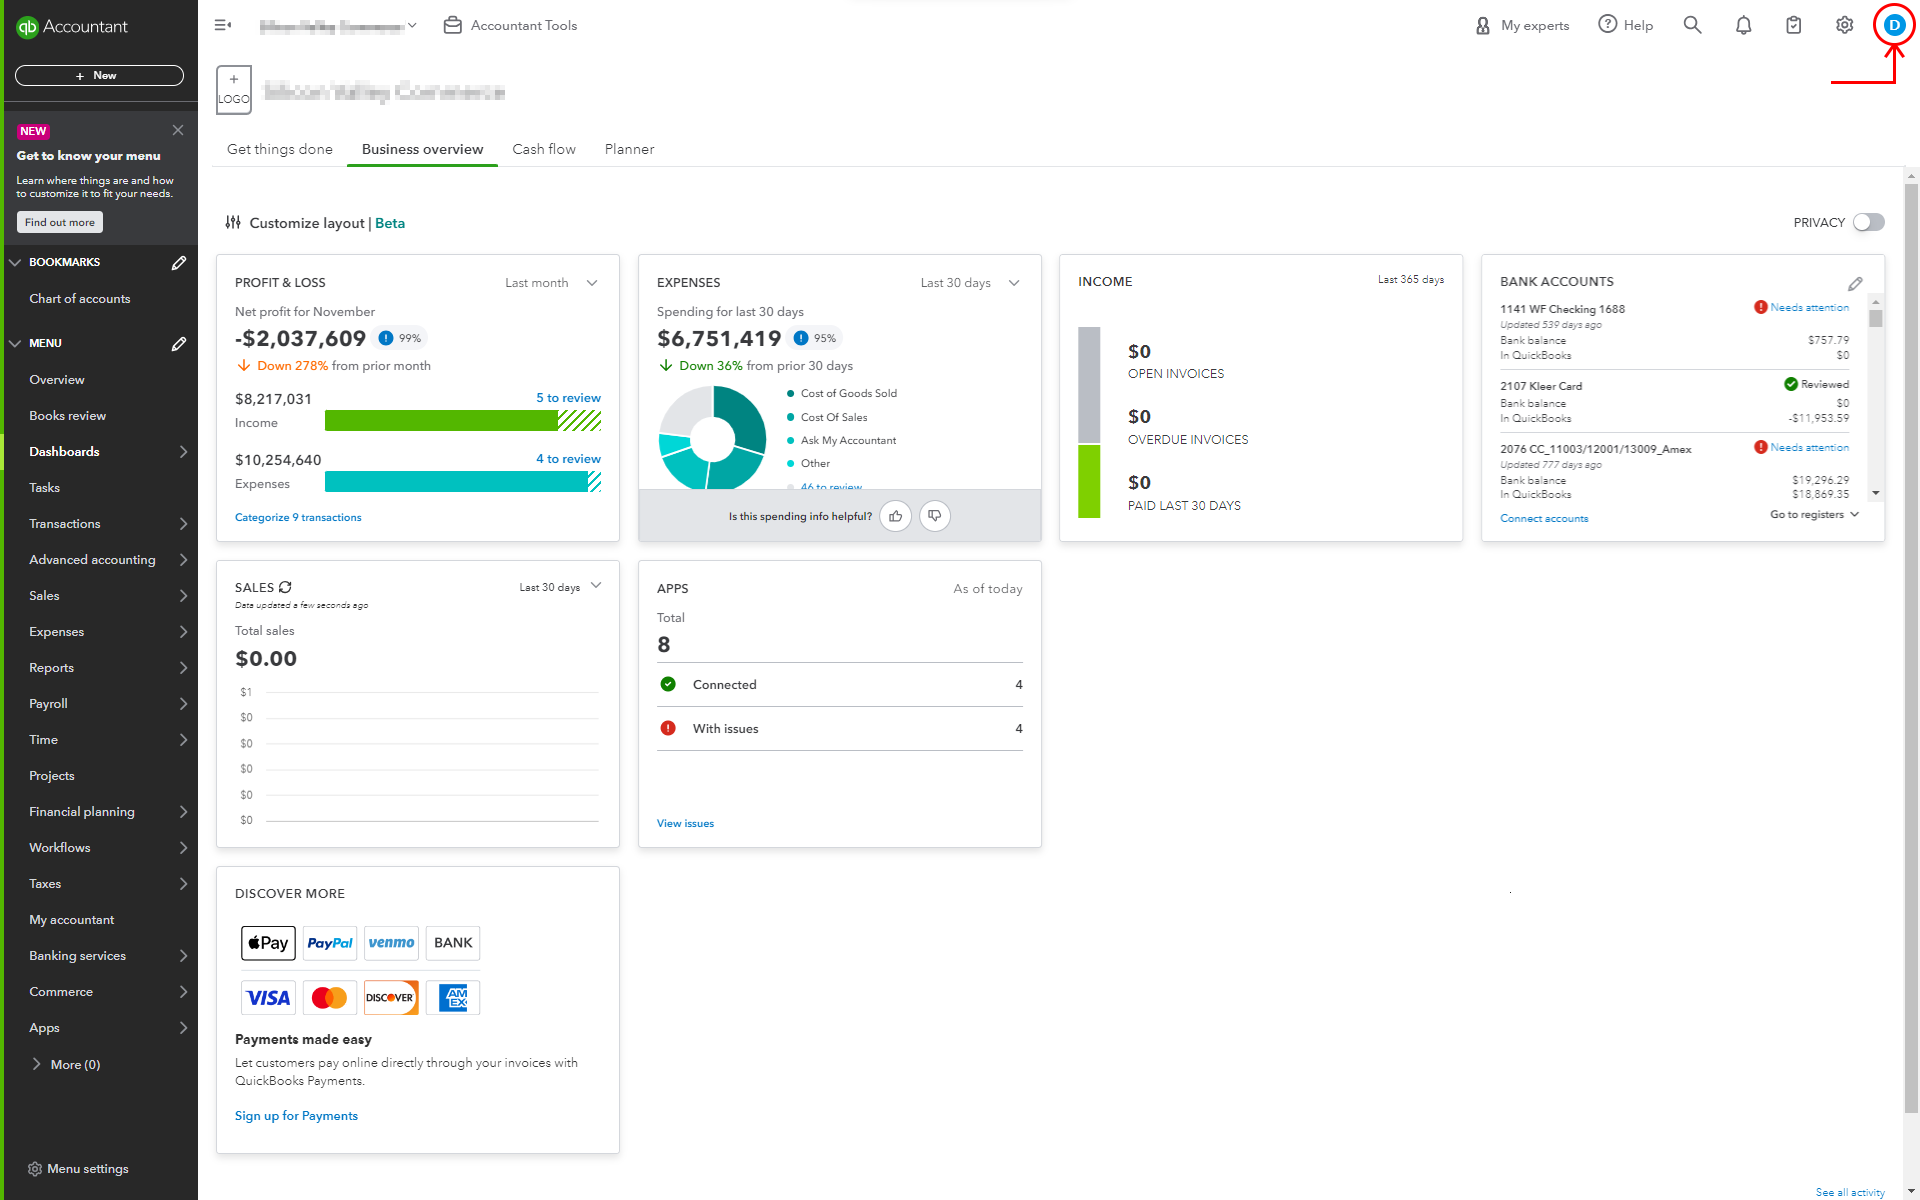Click the PayPal payment icon
Viewport: 1920px width, 1200px height.
[x=330, y=943]
